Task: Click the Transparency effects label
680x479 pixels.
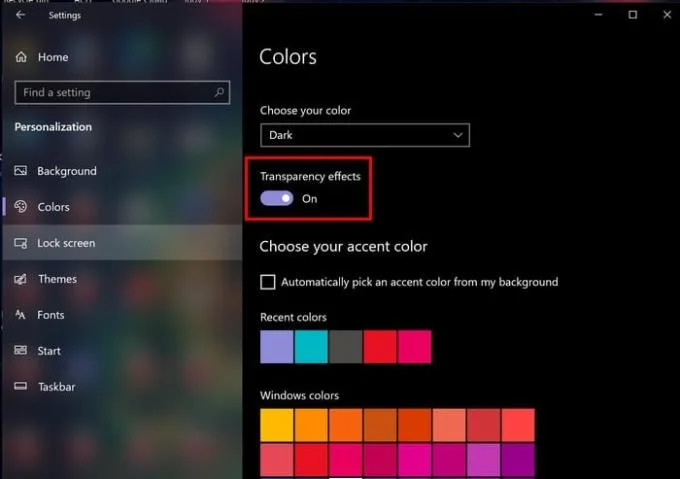Action: click(310, 176)
